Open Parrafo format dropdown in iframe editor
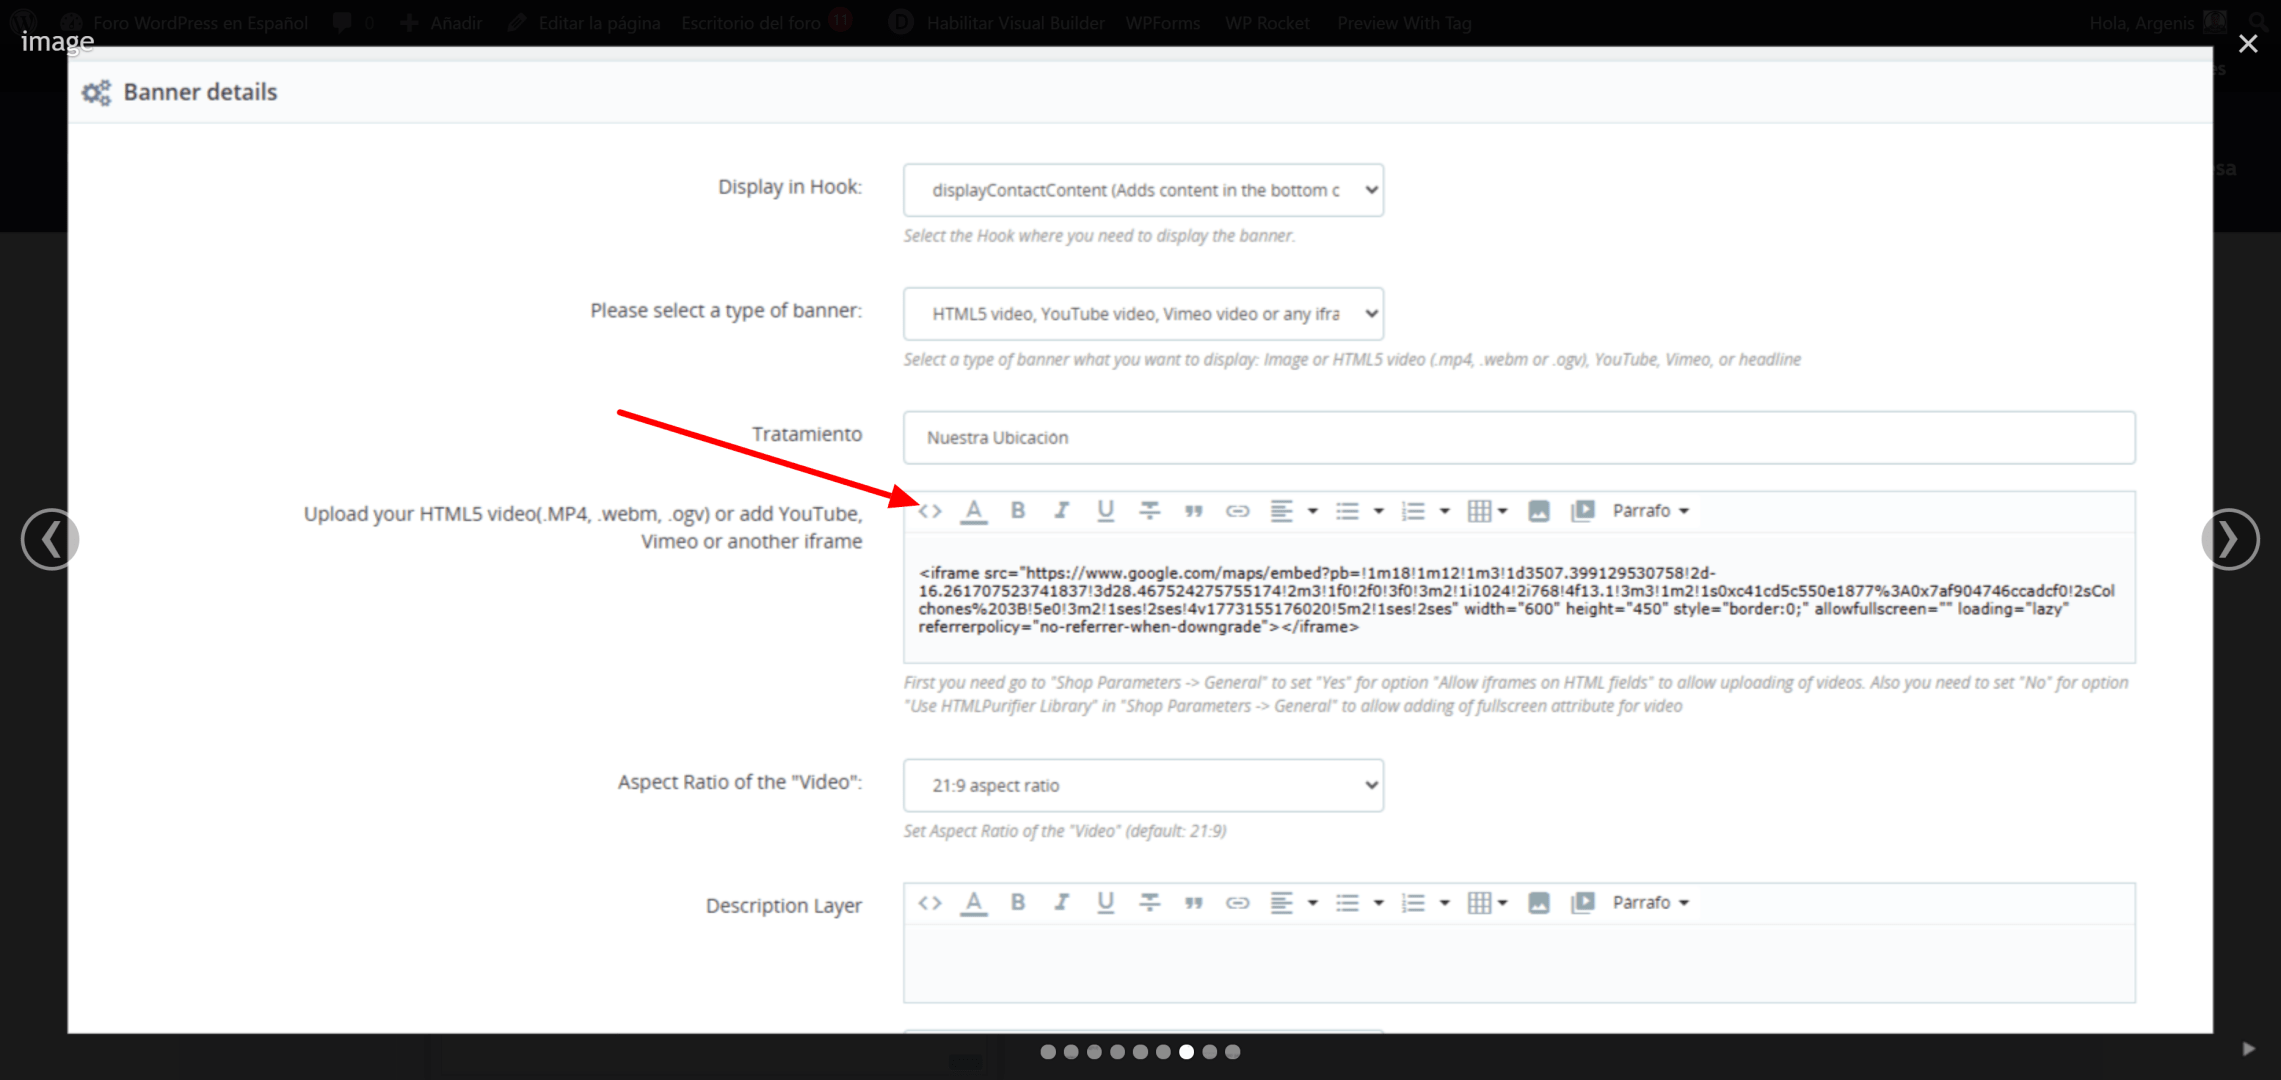The width and height of the screenshot is (2281, 1080). (1650, 511)
